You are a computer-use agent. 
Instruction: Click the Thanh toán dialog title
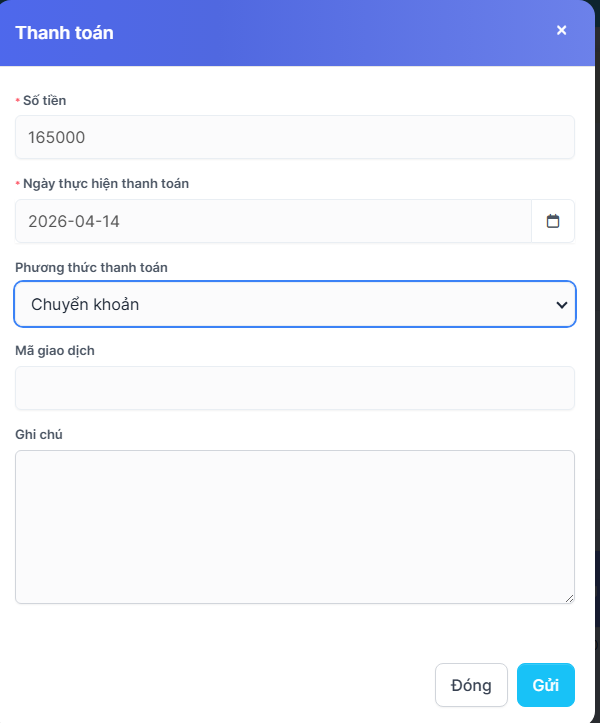[64, 33]
